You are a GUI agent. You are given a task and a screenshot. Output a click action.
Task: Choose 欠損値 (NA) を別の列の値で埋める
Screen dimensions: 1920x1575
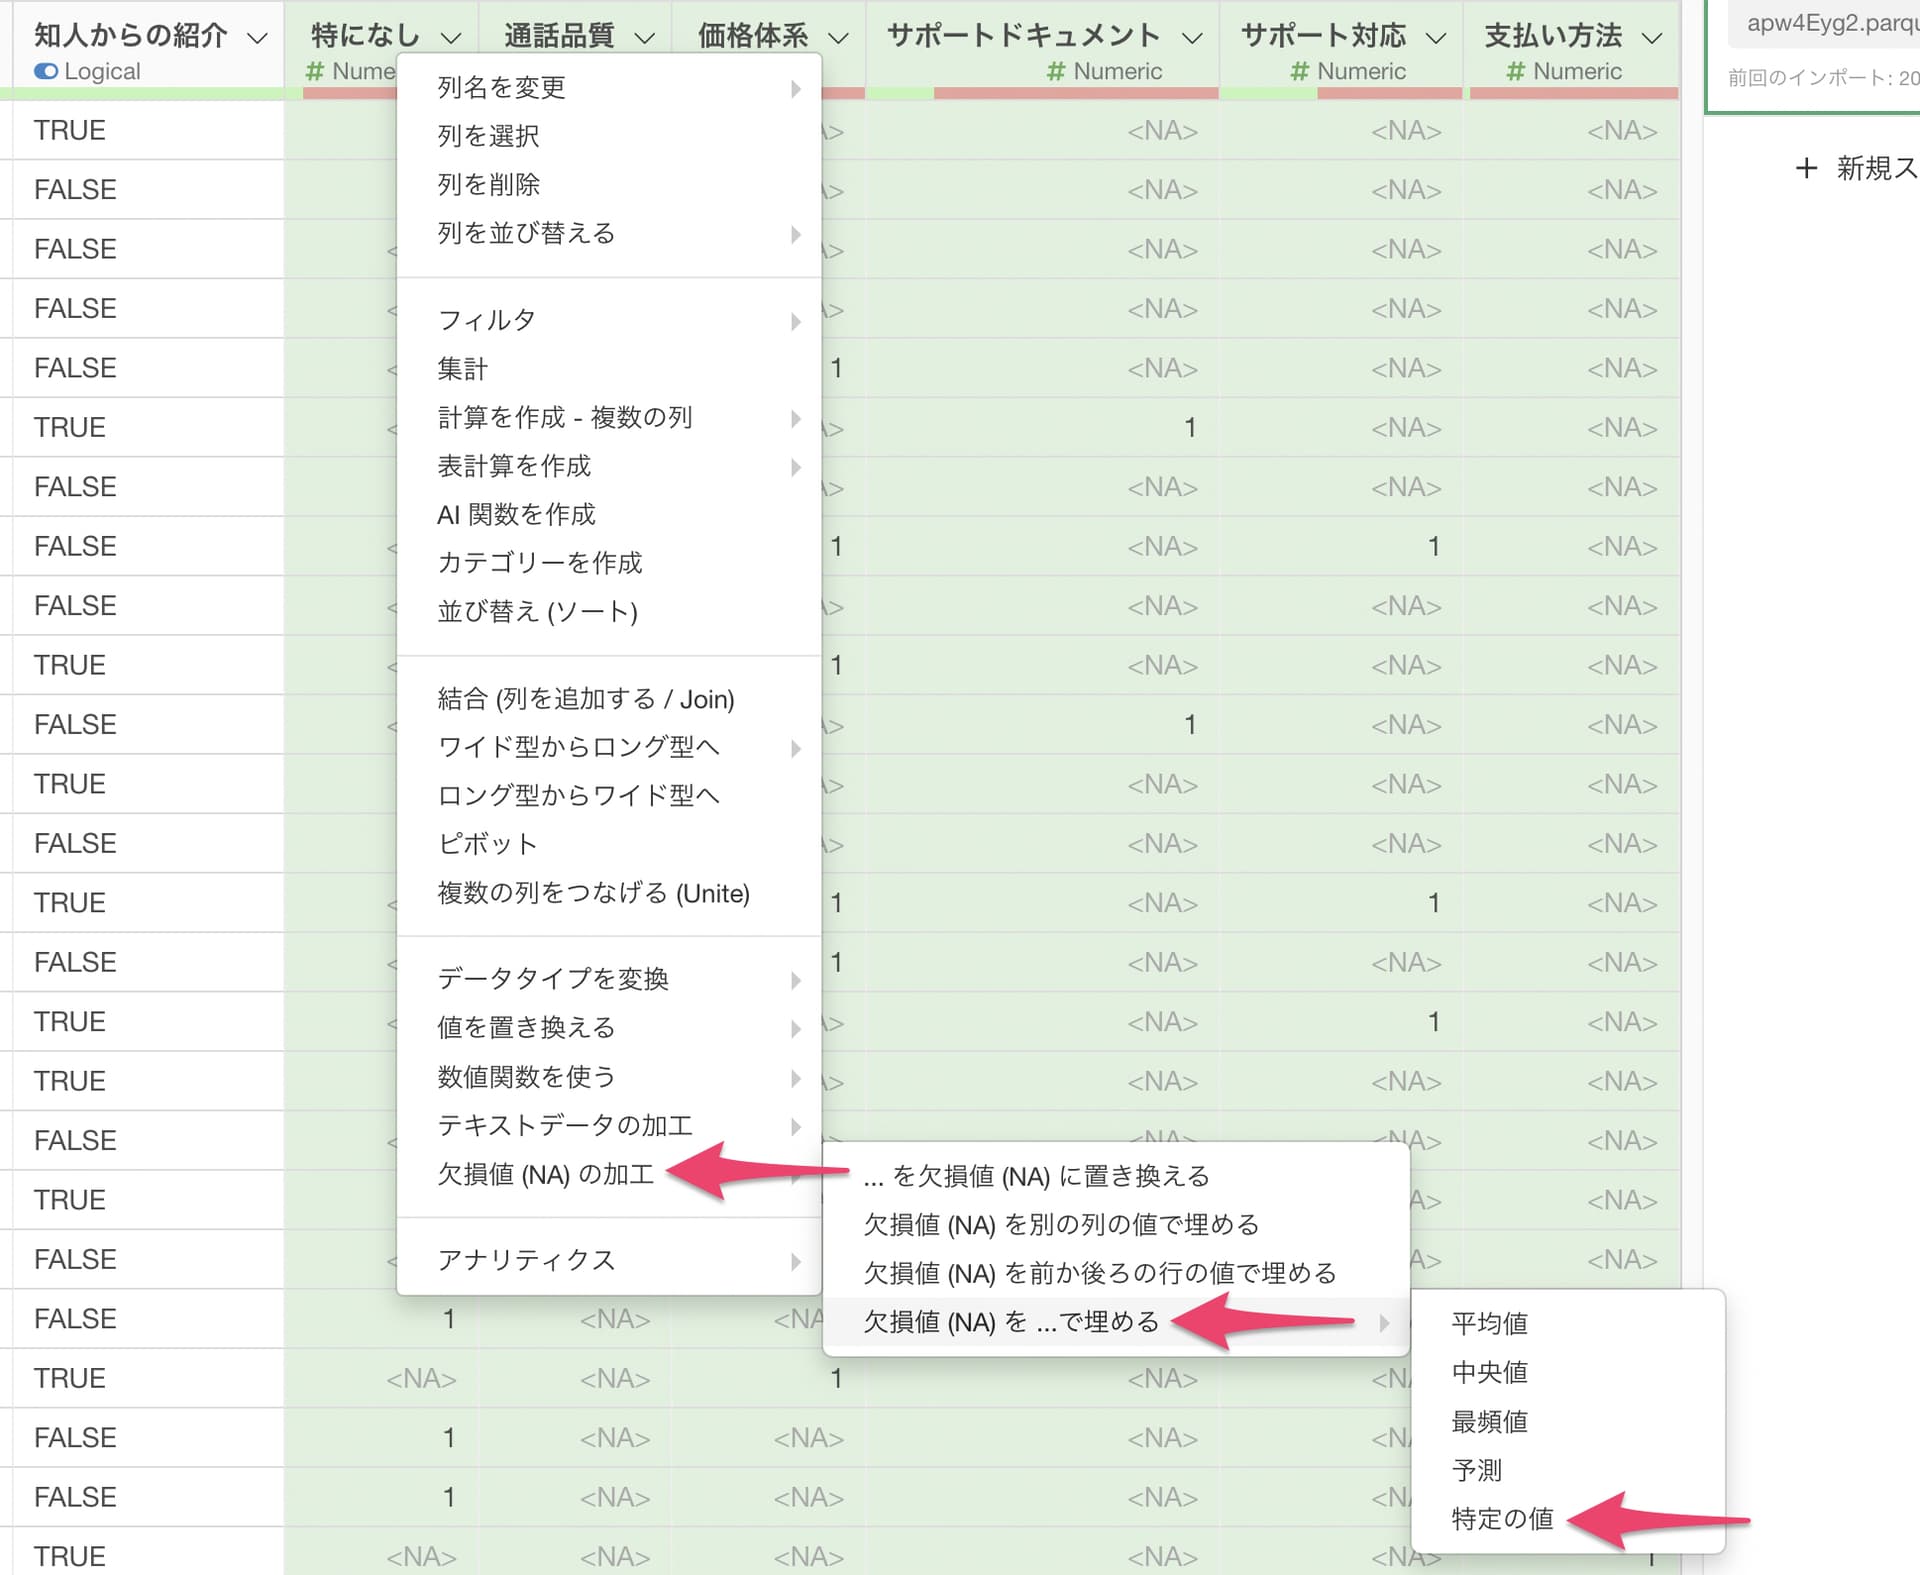(1061, 1224)
